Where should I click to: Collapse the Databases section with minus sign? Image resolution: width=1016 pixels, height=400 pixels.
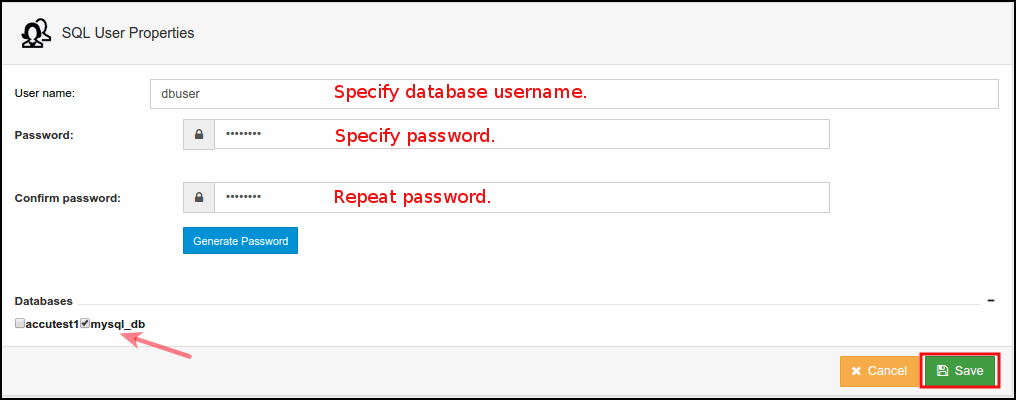pos(991,300)
